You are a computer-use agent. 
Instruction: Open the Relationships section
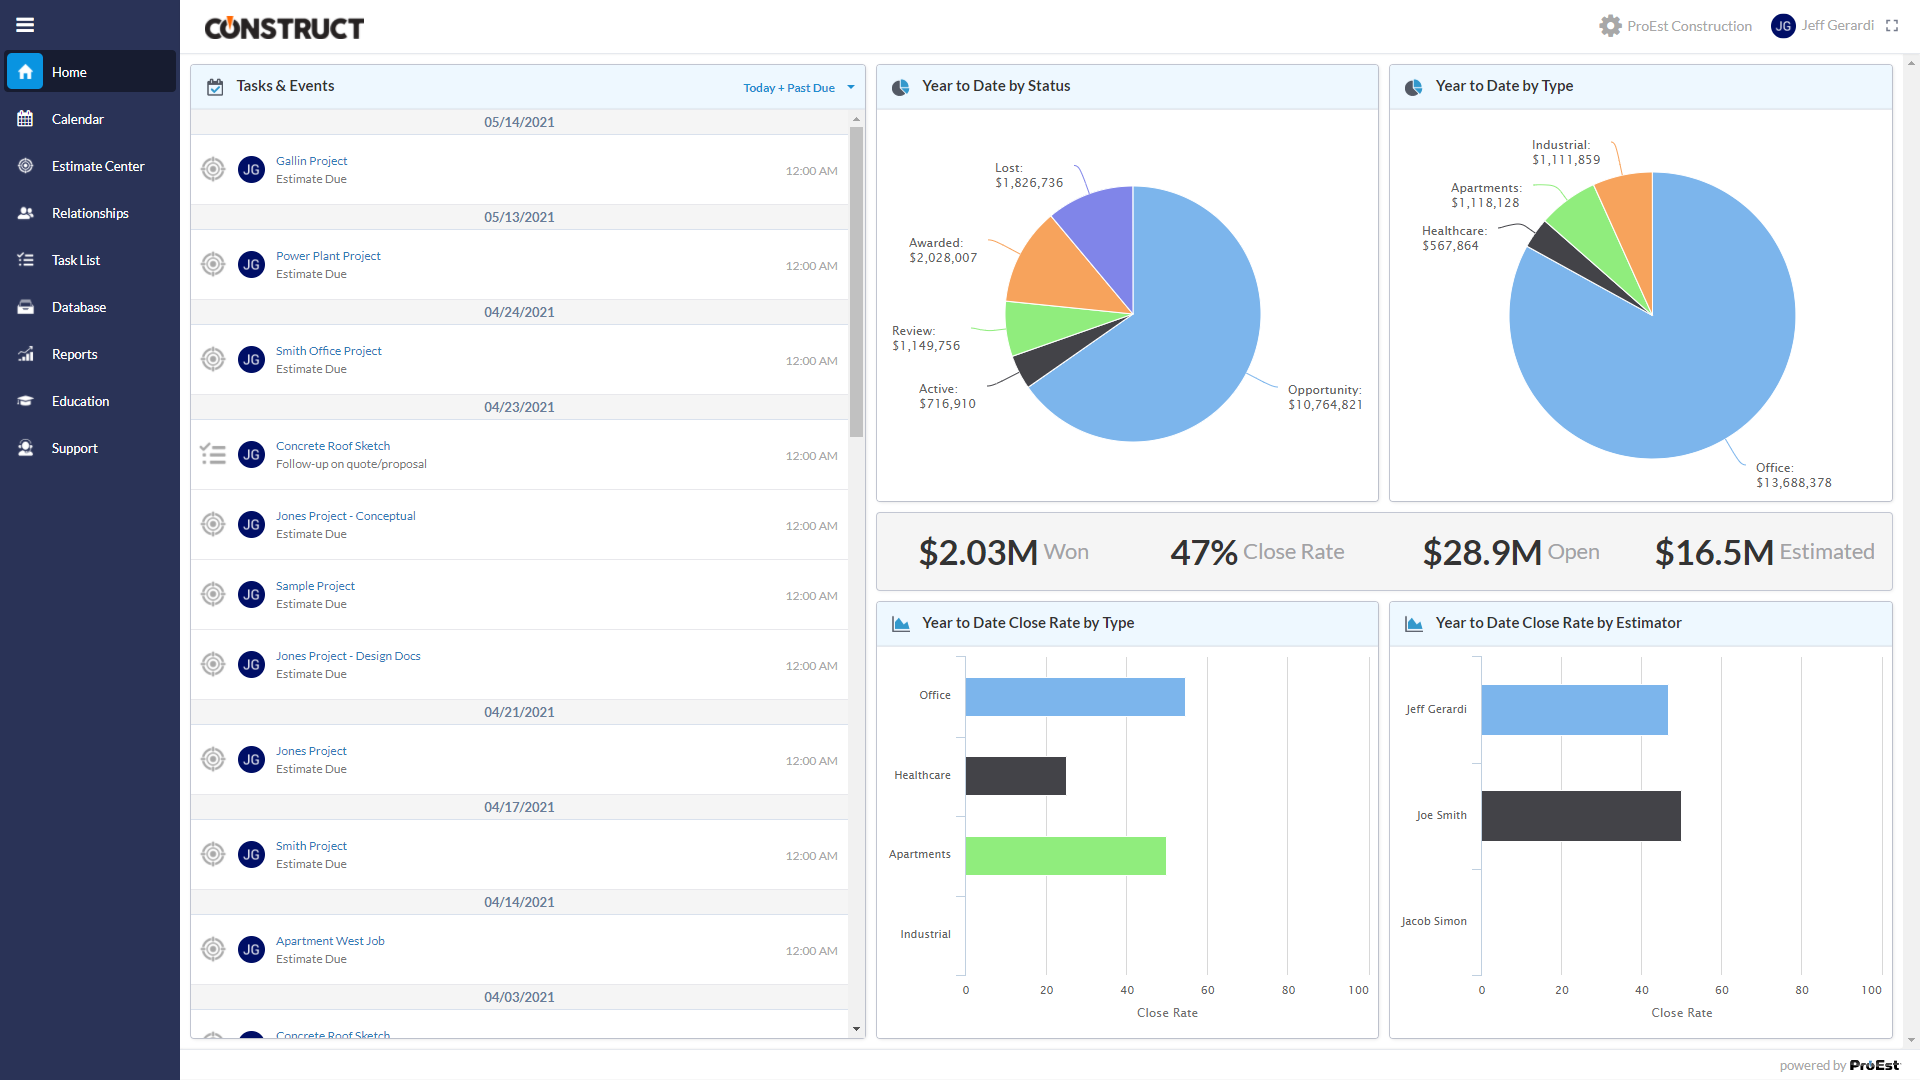click(91, 212)
